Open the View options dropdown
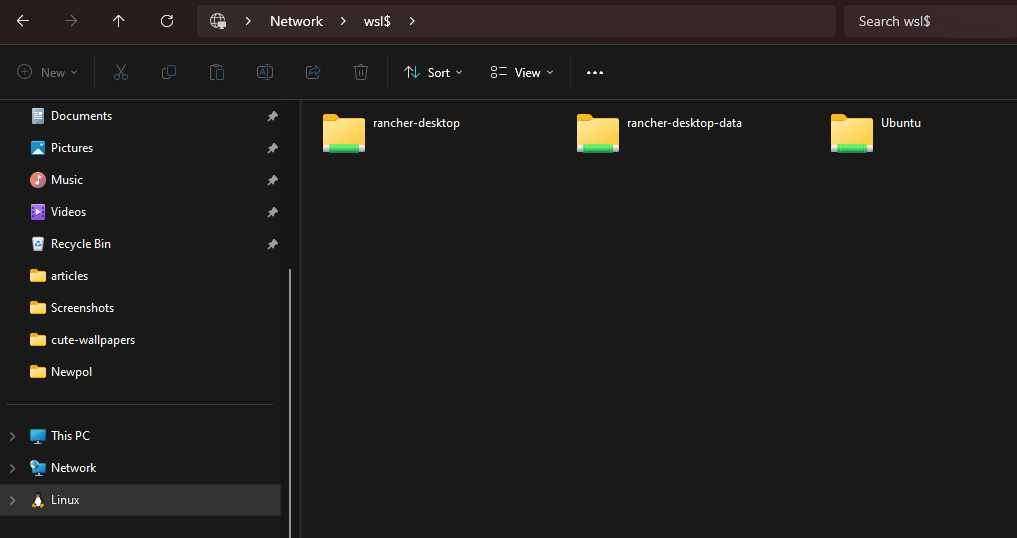The image size is (1017, 538). (522, 72)
